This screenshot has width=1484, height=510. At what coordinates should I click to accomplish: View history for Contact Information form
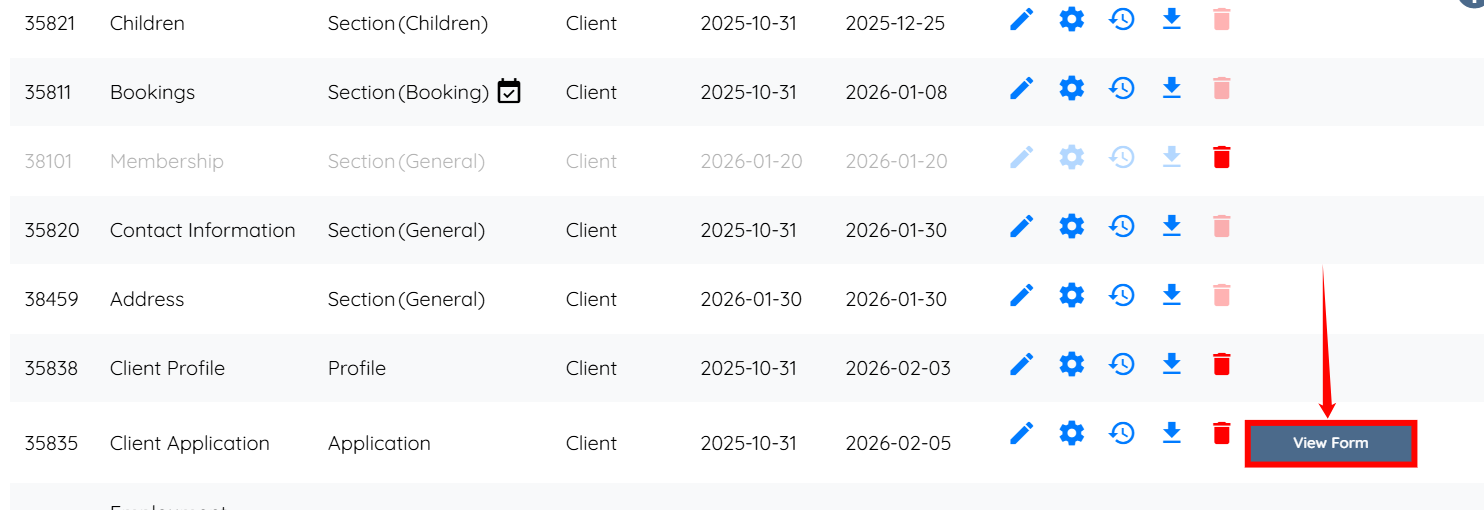pos(1122,226)
